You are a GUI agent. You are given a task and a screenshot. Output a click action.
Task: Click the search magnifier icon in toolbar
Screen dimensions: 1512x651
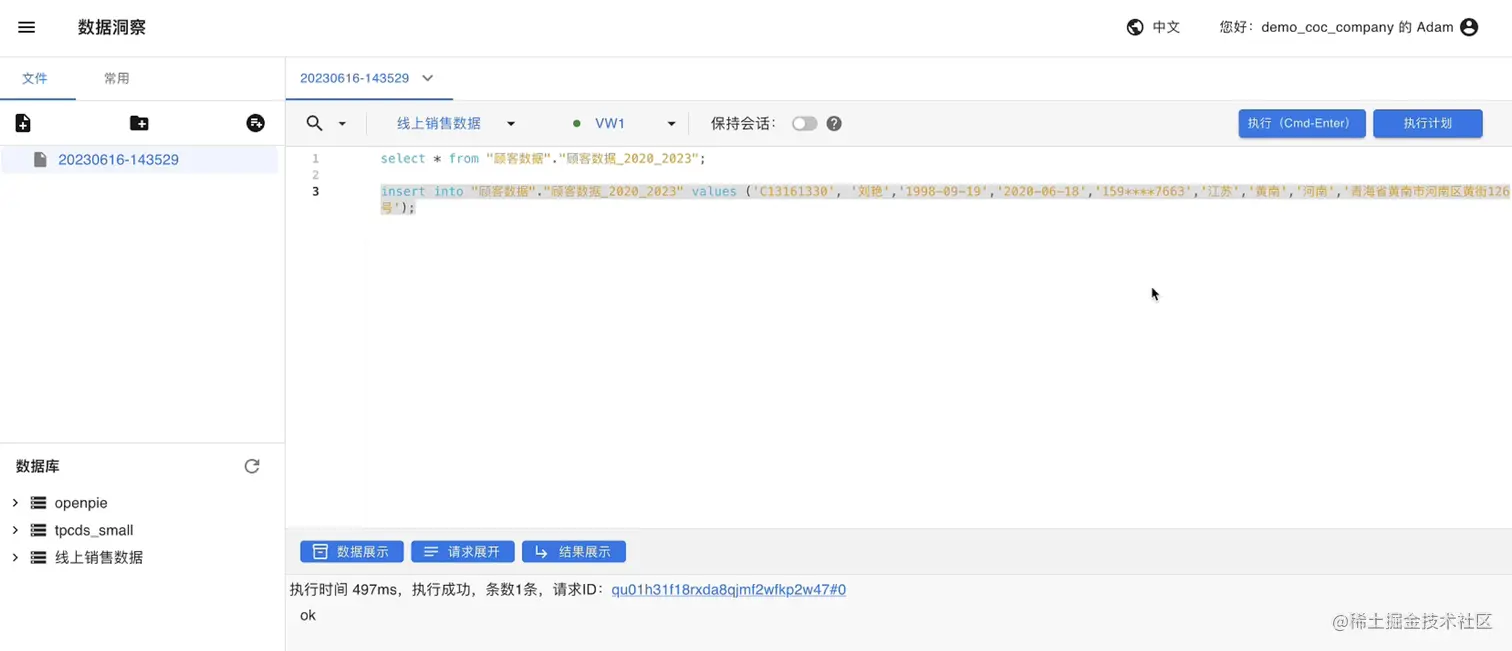coord(314,123)
